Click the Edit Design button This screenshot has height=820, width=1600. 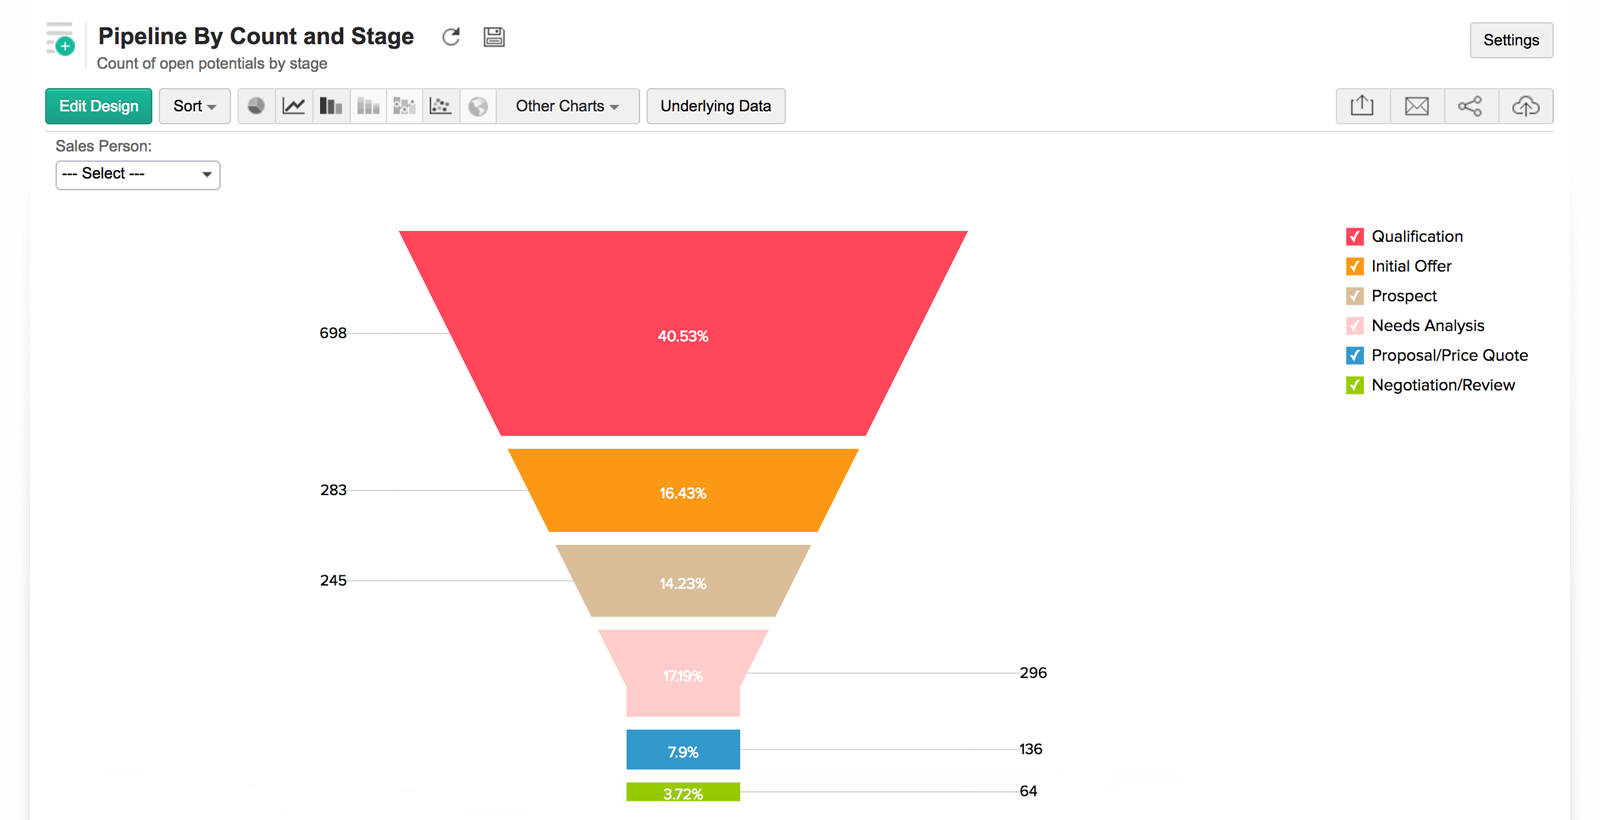pos(98,106)
